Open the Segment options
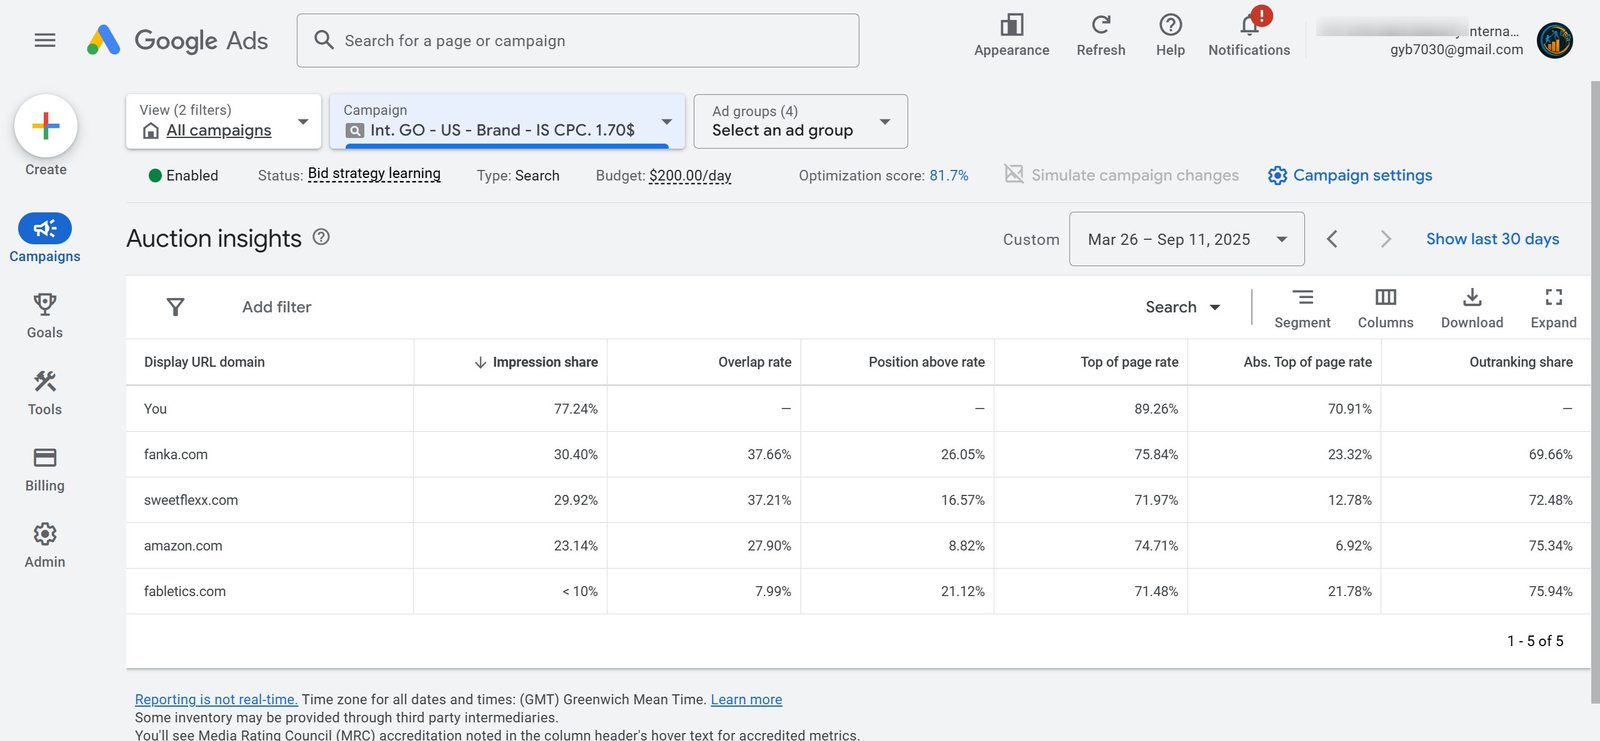The height and width of the screenshot is (741, 1600). (1302, 308)
